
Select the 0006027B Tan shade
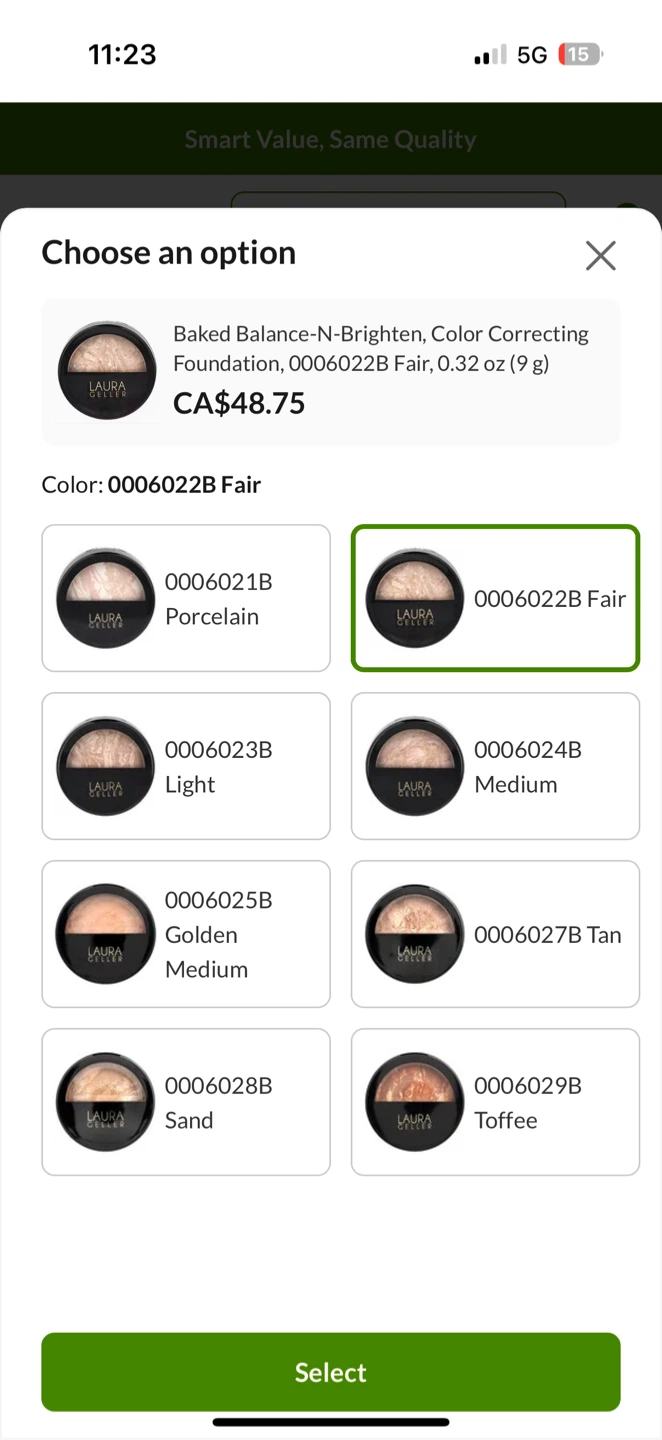[x=495, y=934]
